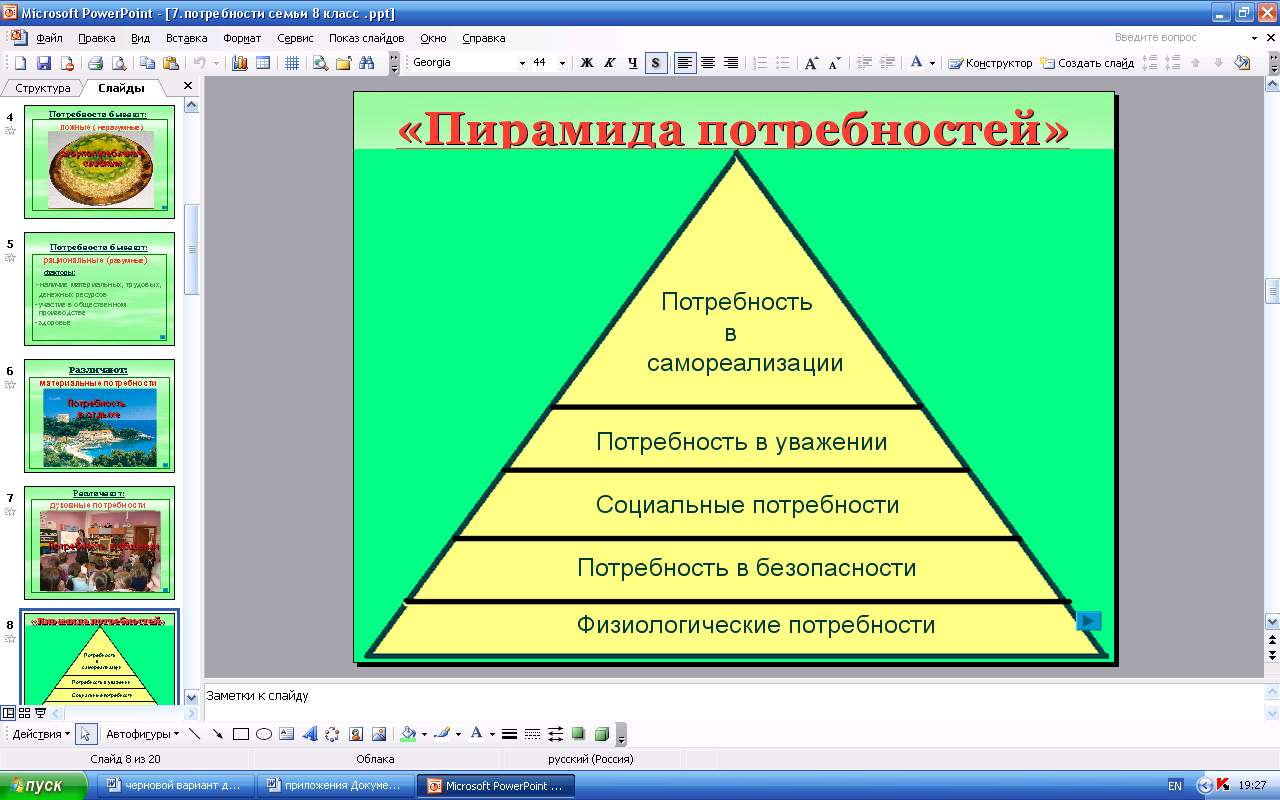Toggle text shadow (S) button
The height and width of the screenshot is (800, 1280).
[656, 63]
